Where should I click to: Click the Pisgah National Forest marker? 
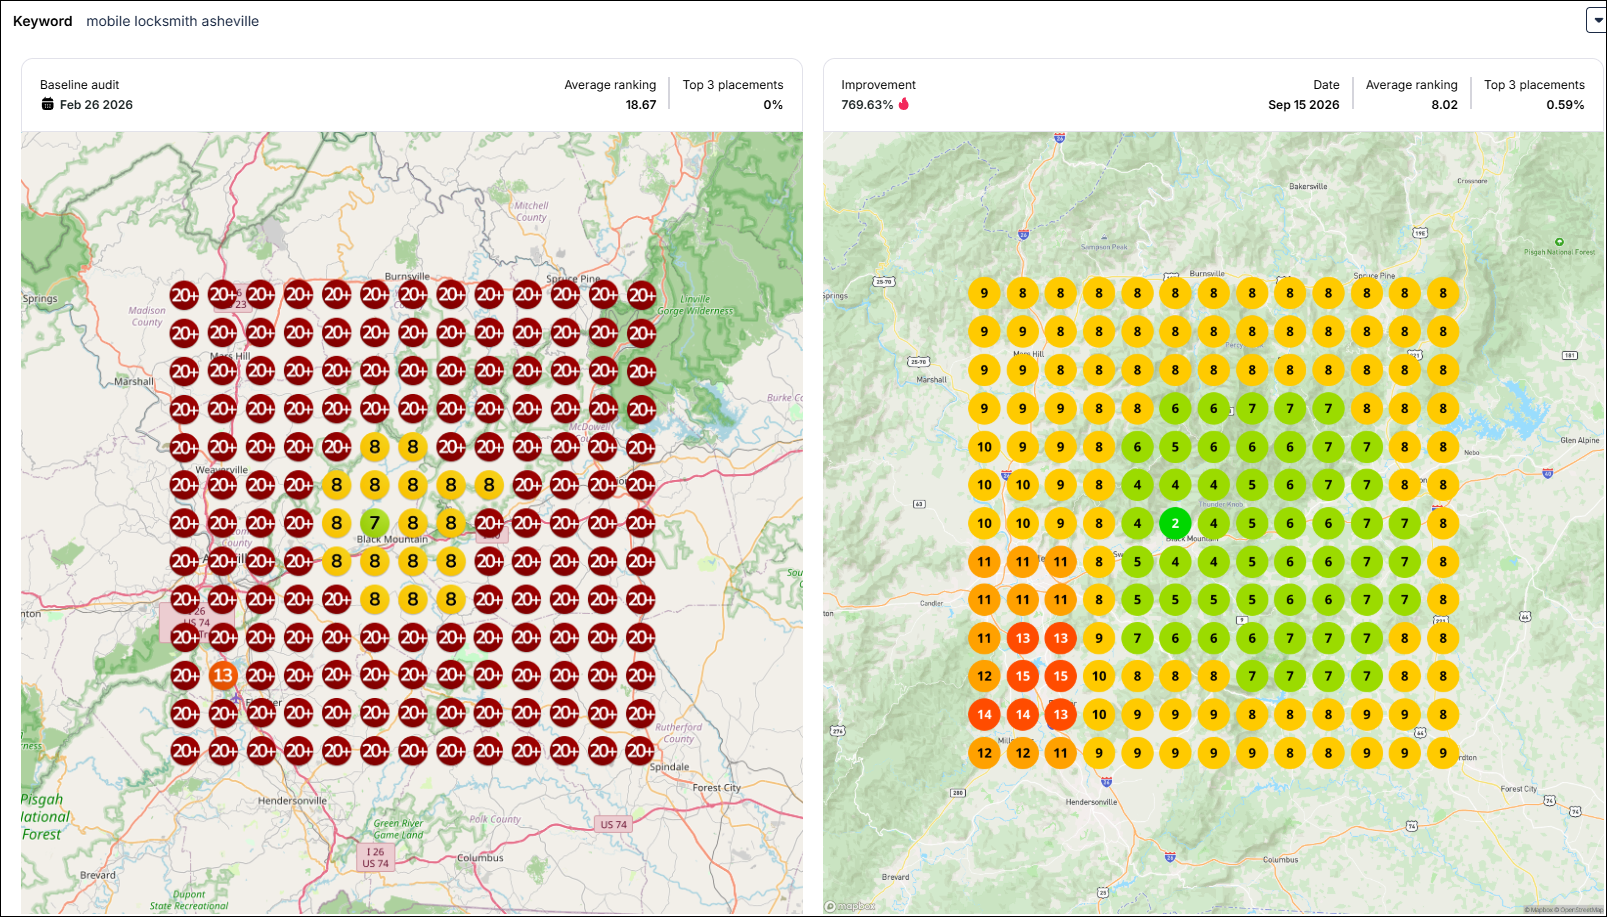pyautogui.click(x=1559, y=242)
